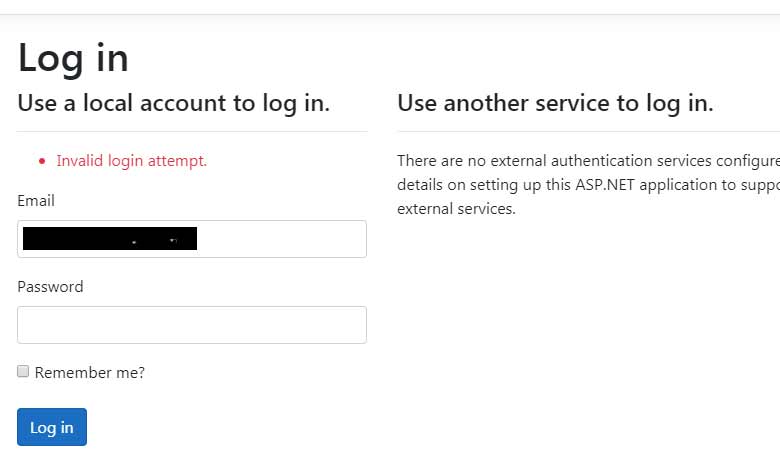Click the divider under the local account heading
Screen dimensions: 780x461
pos(192,131)
